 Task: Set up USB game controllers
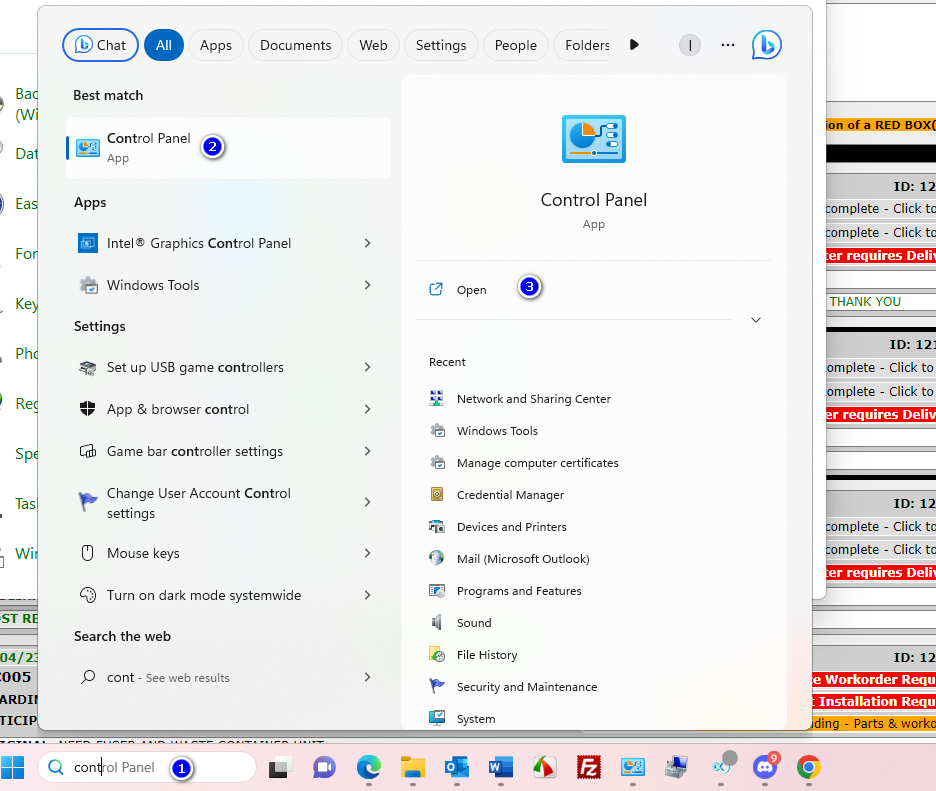pyautogui.click(x=194, y=367)
